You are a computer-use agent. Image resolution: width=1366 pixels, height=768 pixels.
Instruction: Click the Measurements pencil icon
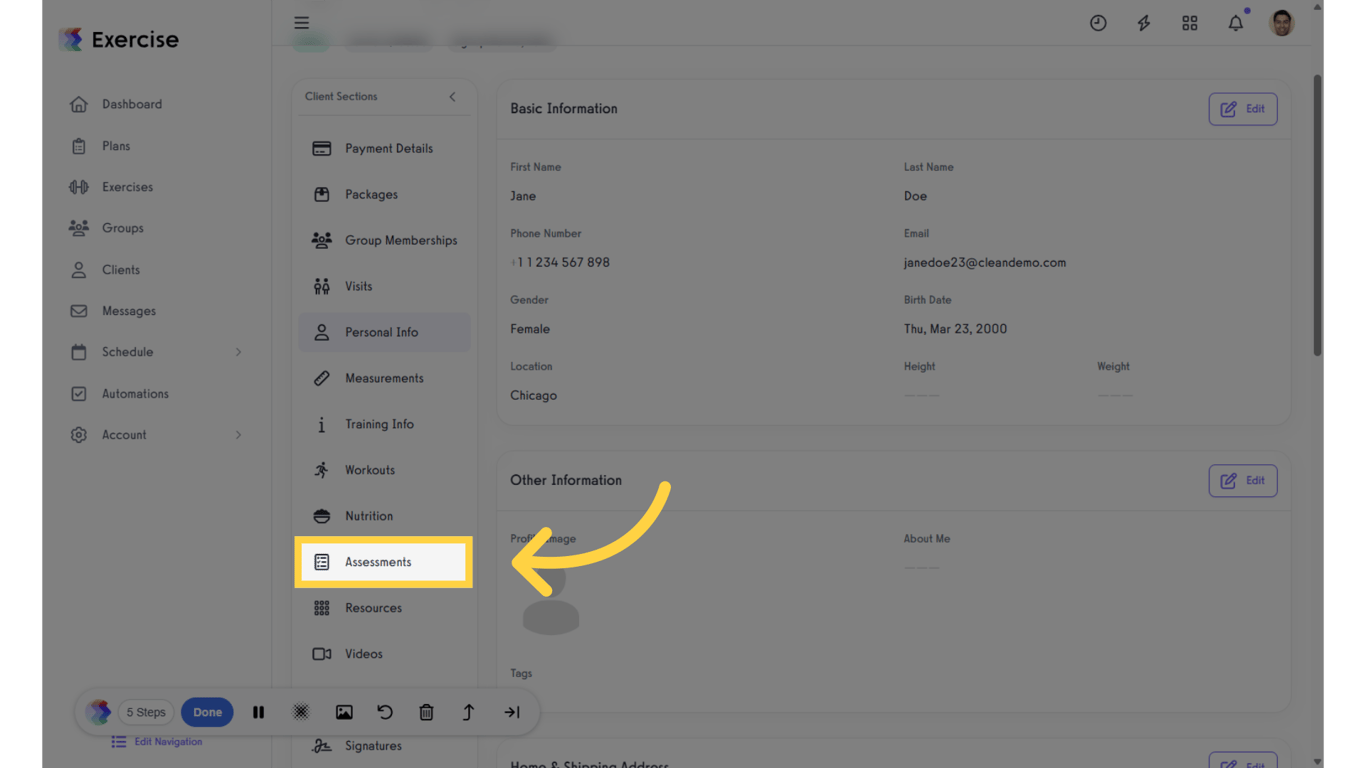[x=321, y=377]
